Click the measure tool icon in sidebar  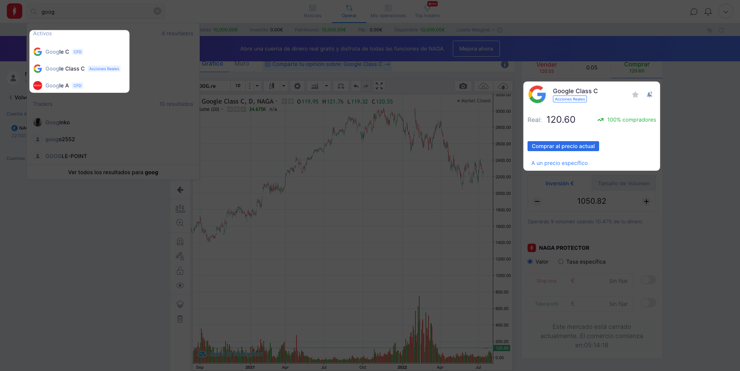(180, 208)
